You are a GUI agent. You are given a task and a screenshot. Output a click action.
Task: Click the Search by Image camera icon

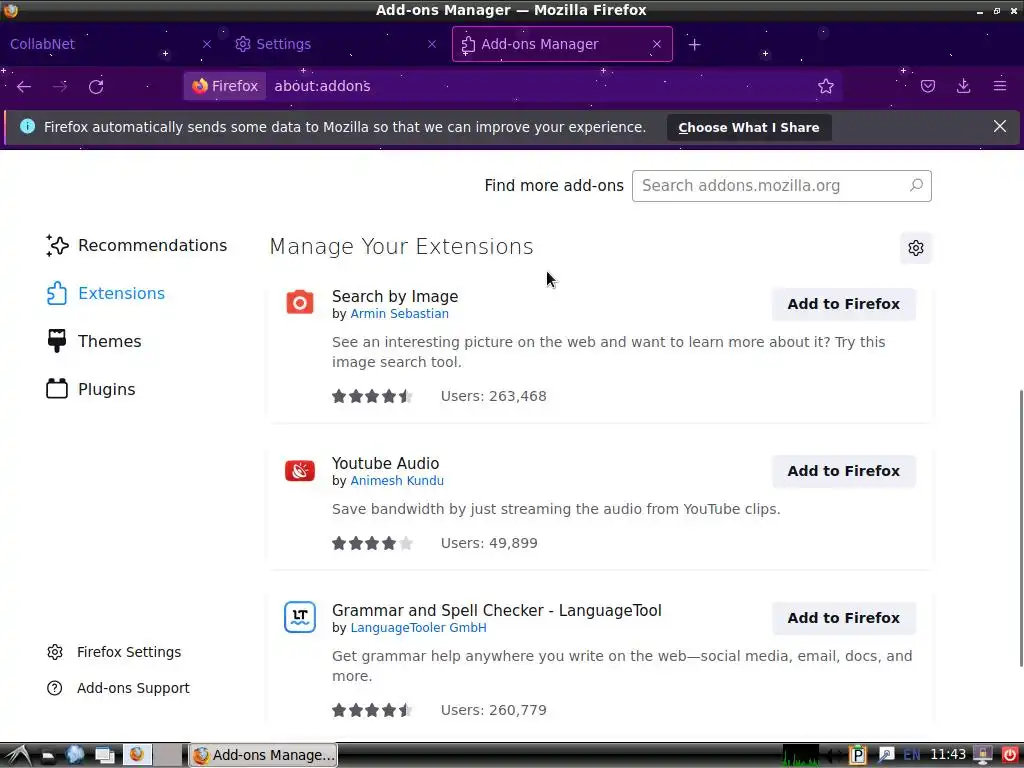(x=300, y=302)
